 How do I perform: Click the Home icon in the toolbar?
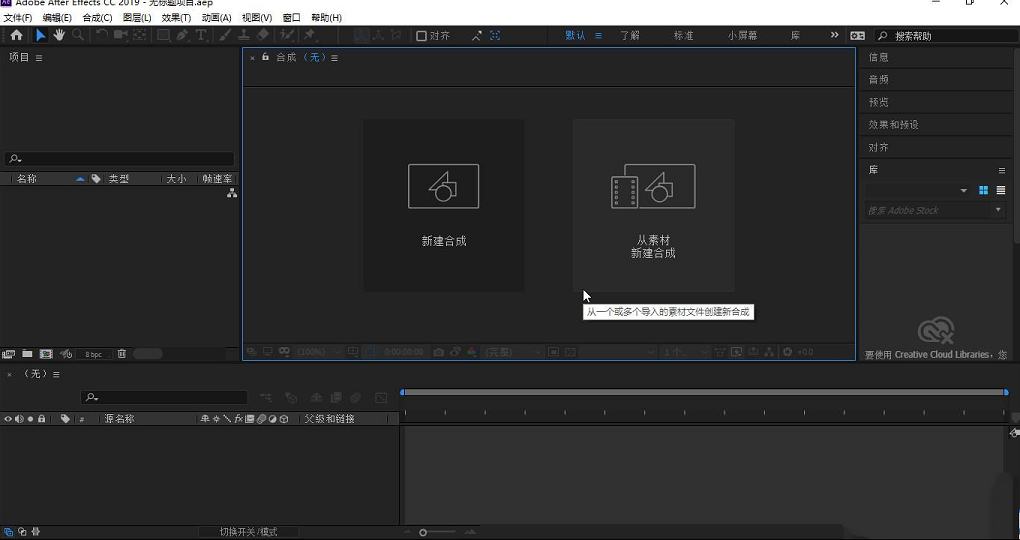(x=16, y=35)
